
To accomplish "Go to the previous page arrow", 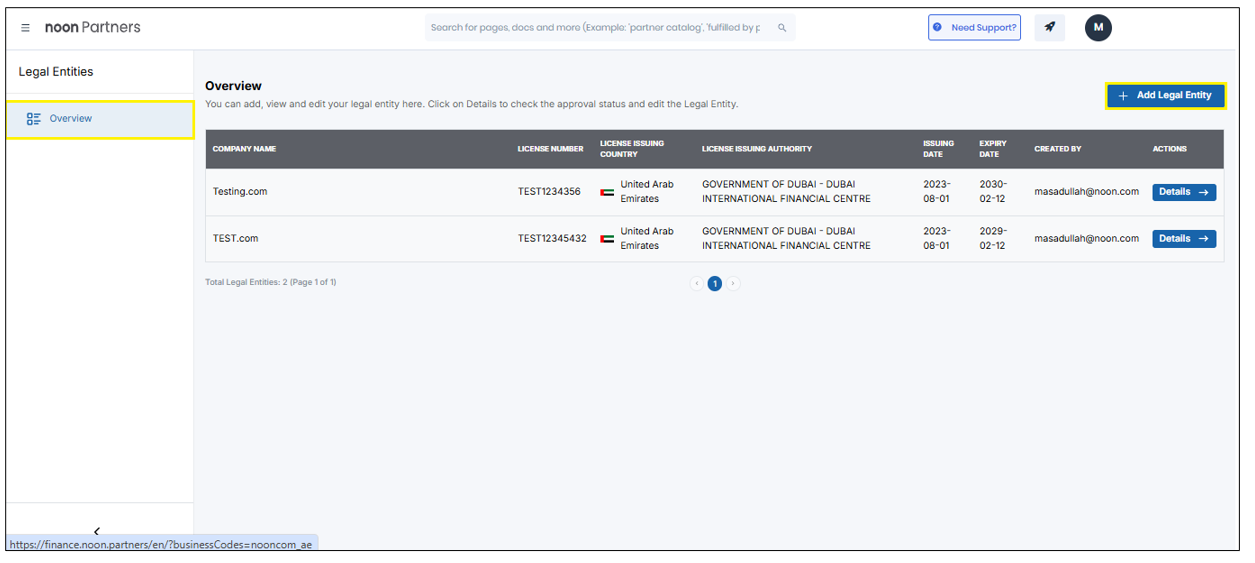I will (697, 284).
